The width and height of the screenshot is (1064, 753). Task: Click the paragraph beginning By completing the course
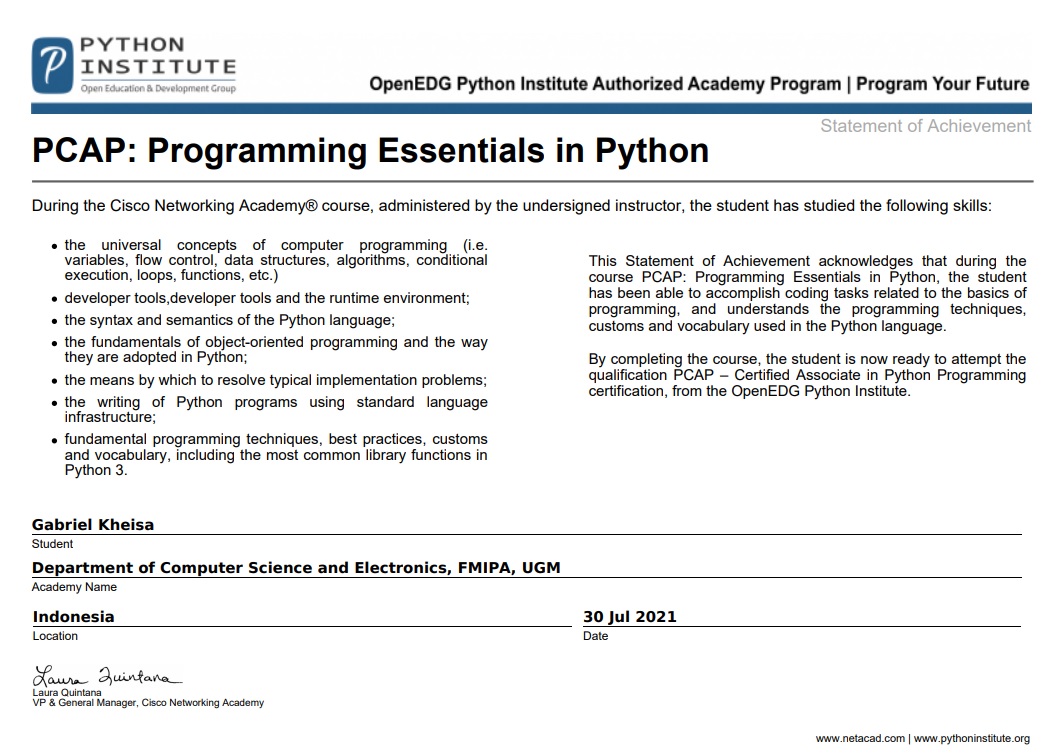tap(807, 375)
